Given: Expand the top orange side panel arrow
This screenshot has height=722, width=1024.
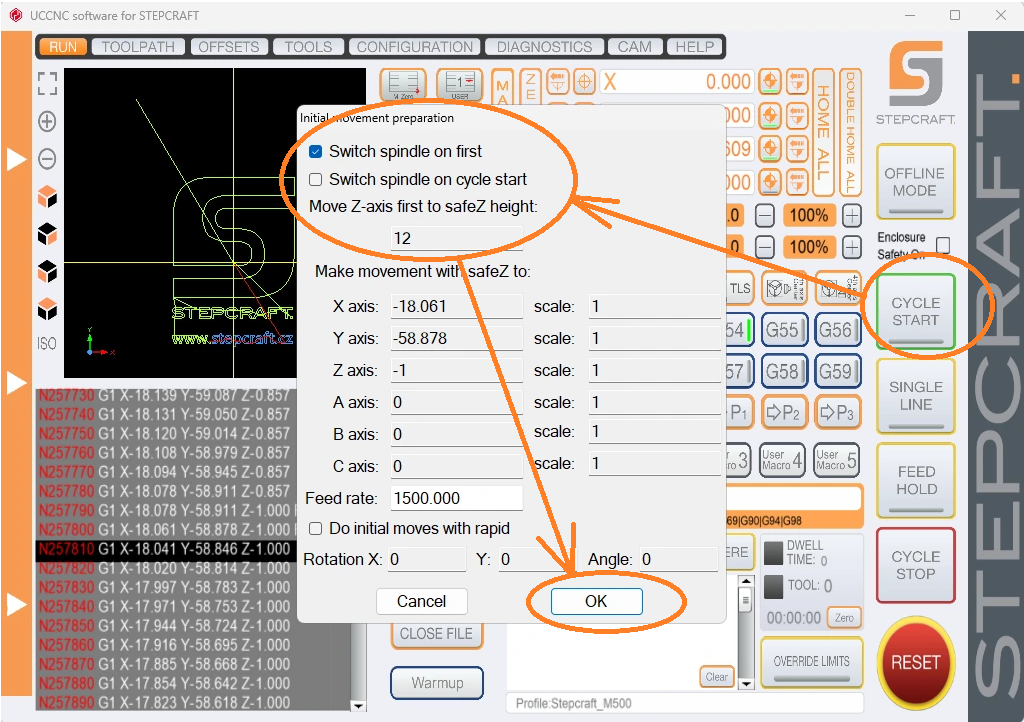Looking at the screenshot, I should pyautogui.click(x=16, y=159).
